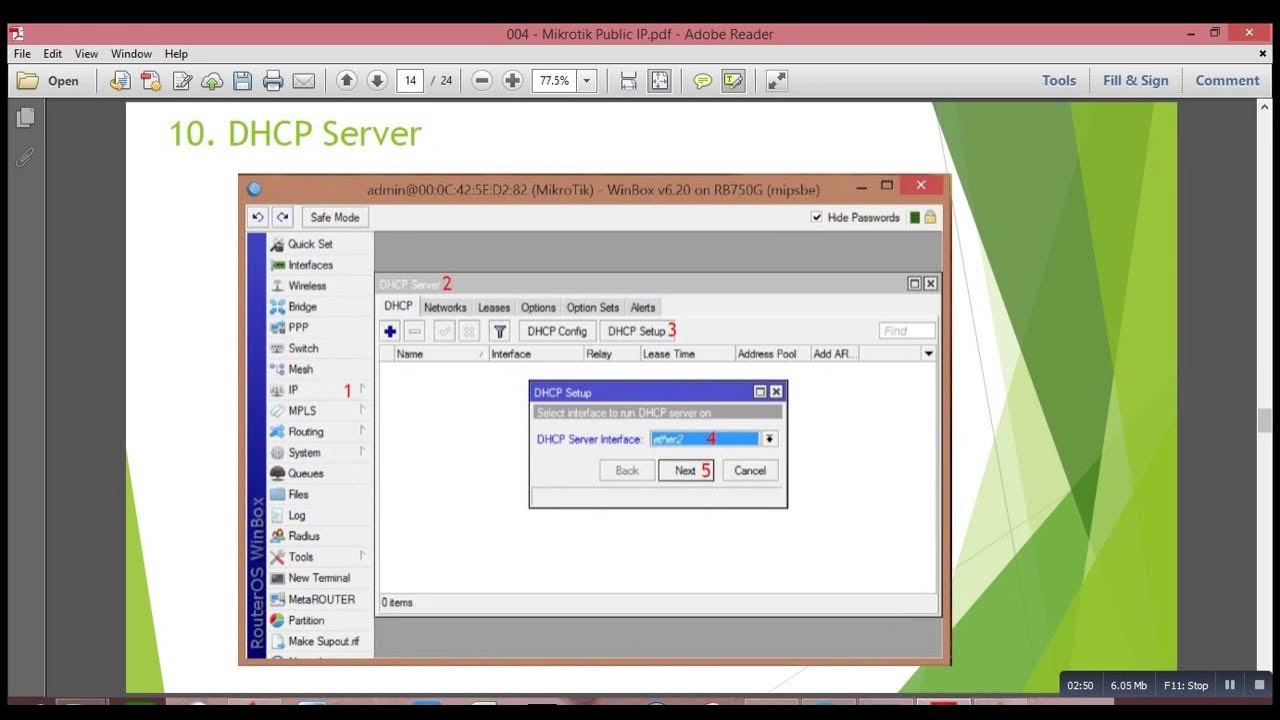The height and width of the screenshot is (720, 1280).
Task: Zoom in using the plus button
Action: click(x=513, y=81)
